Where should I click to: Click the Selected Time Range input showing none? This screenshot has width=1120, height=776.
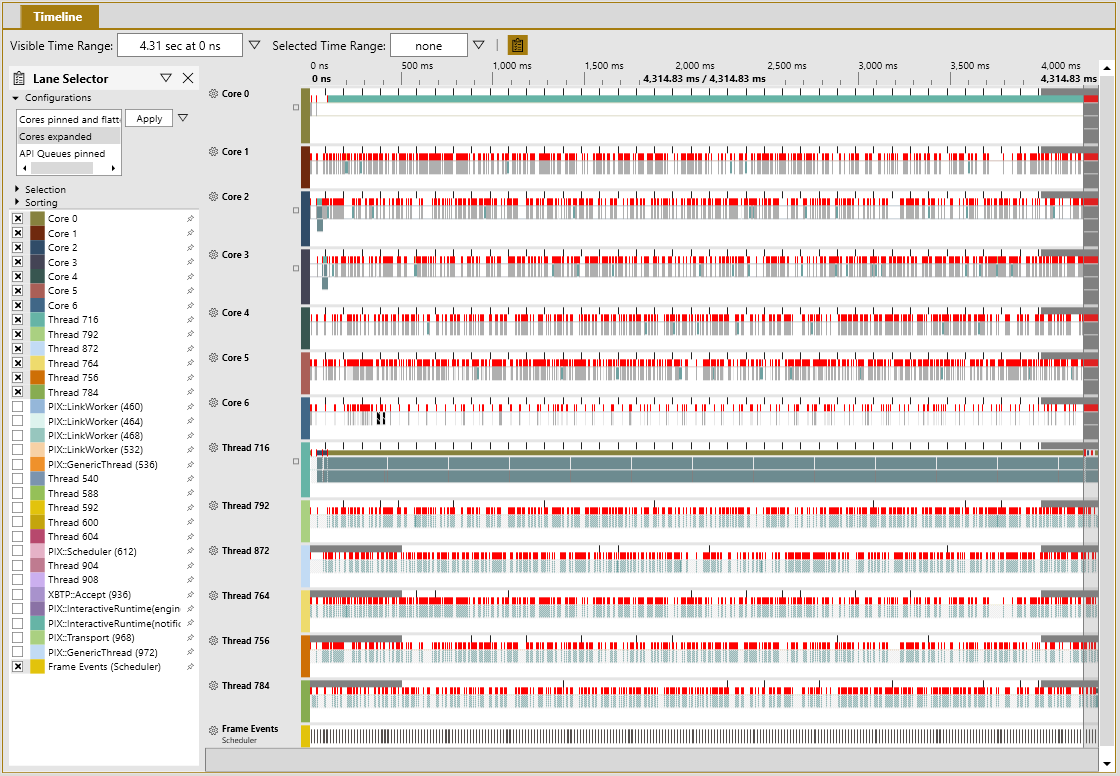(429, 44)
